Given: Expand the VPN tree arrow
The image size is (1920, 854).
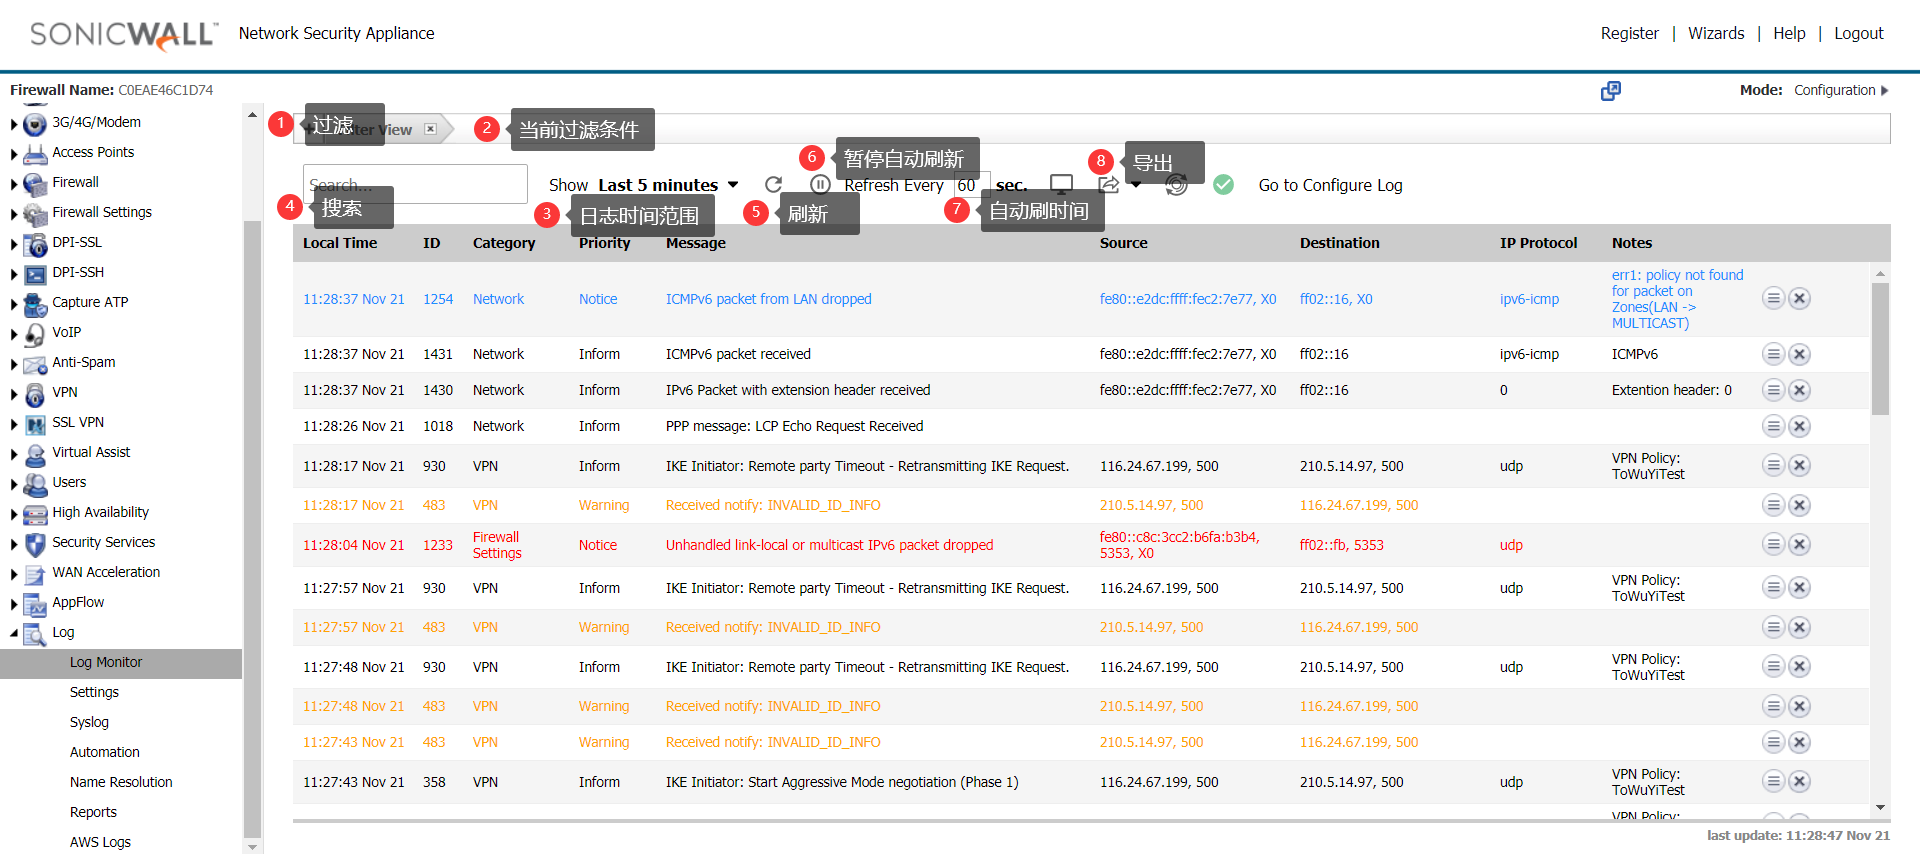Looking at the screenshot, I should click(x=14, y=395).
